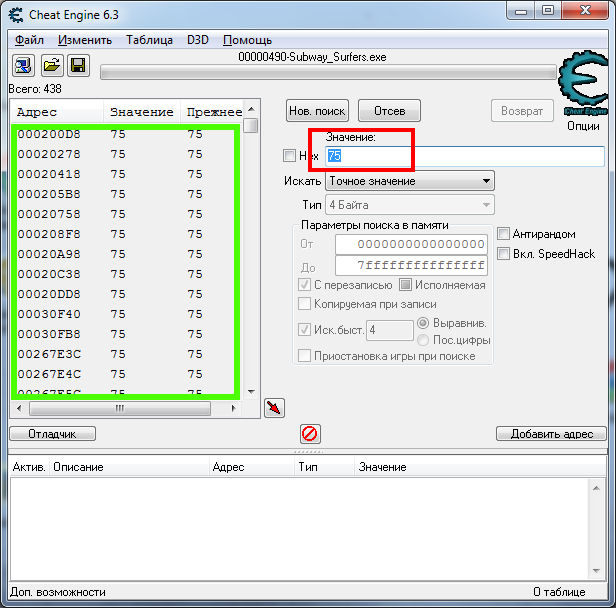Toggle Копируемая при записи checkbox
Image resolution: width=616 pixels, height=608 pixels.
[x=304, y=304]
